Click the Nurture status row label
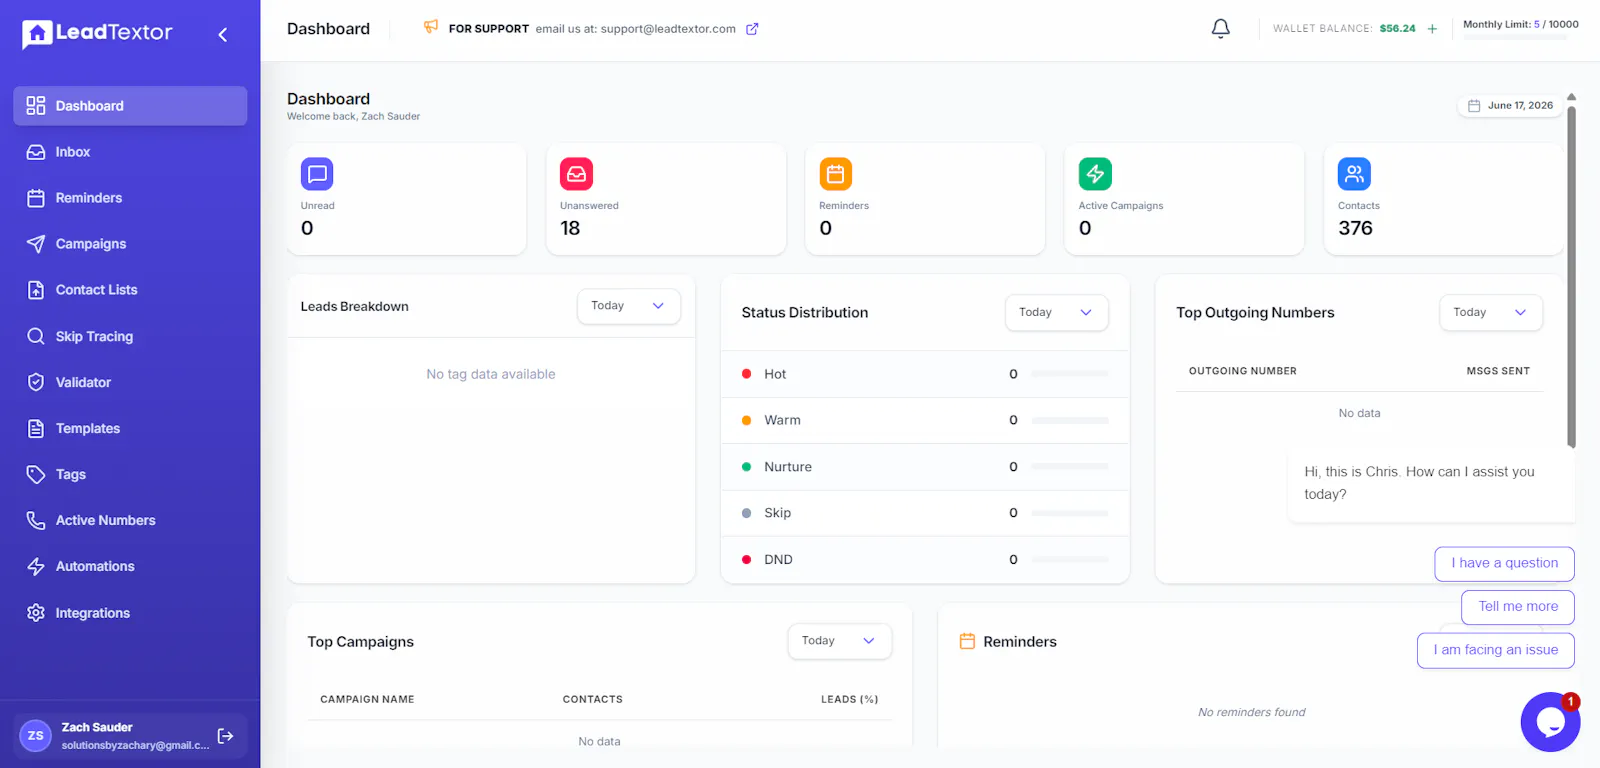The height and width of the screenshot is (768, 1600). click(788, 467)
